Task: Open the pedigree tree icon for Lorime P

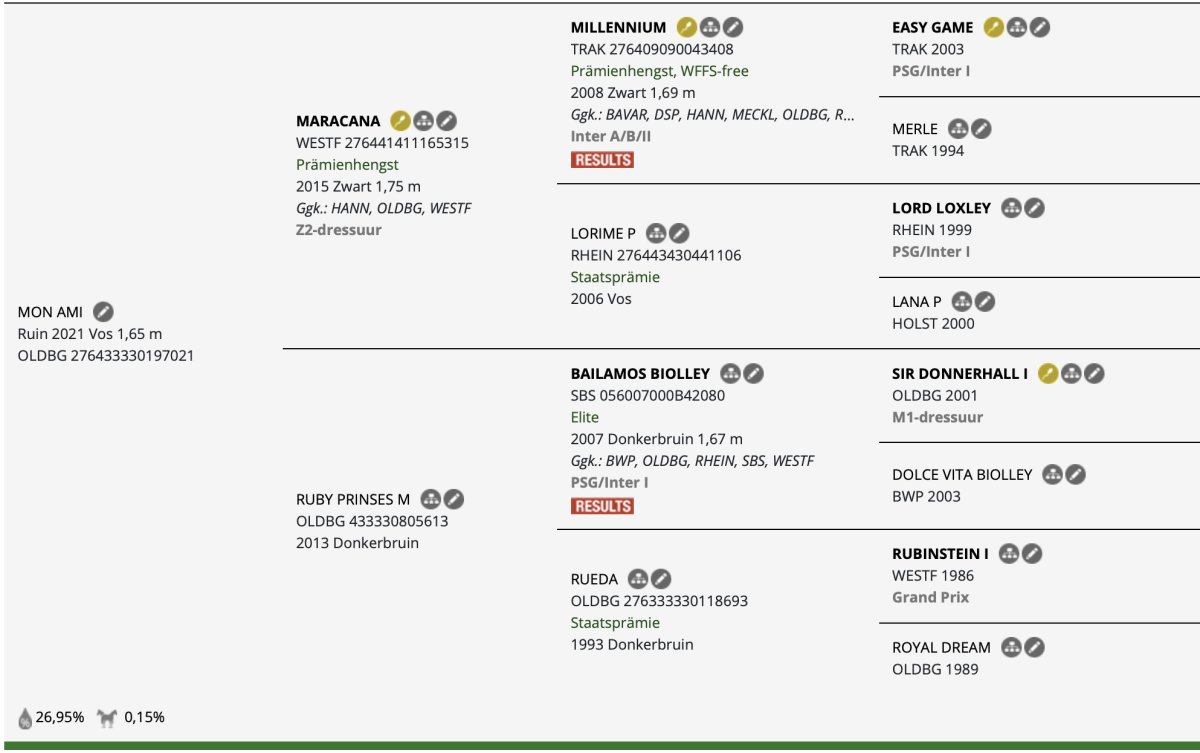Action: pyautogui.click(x=656, y=233)
